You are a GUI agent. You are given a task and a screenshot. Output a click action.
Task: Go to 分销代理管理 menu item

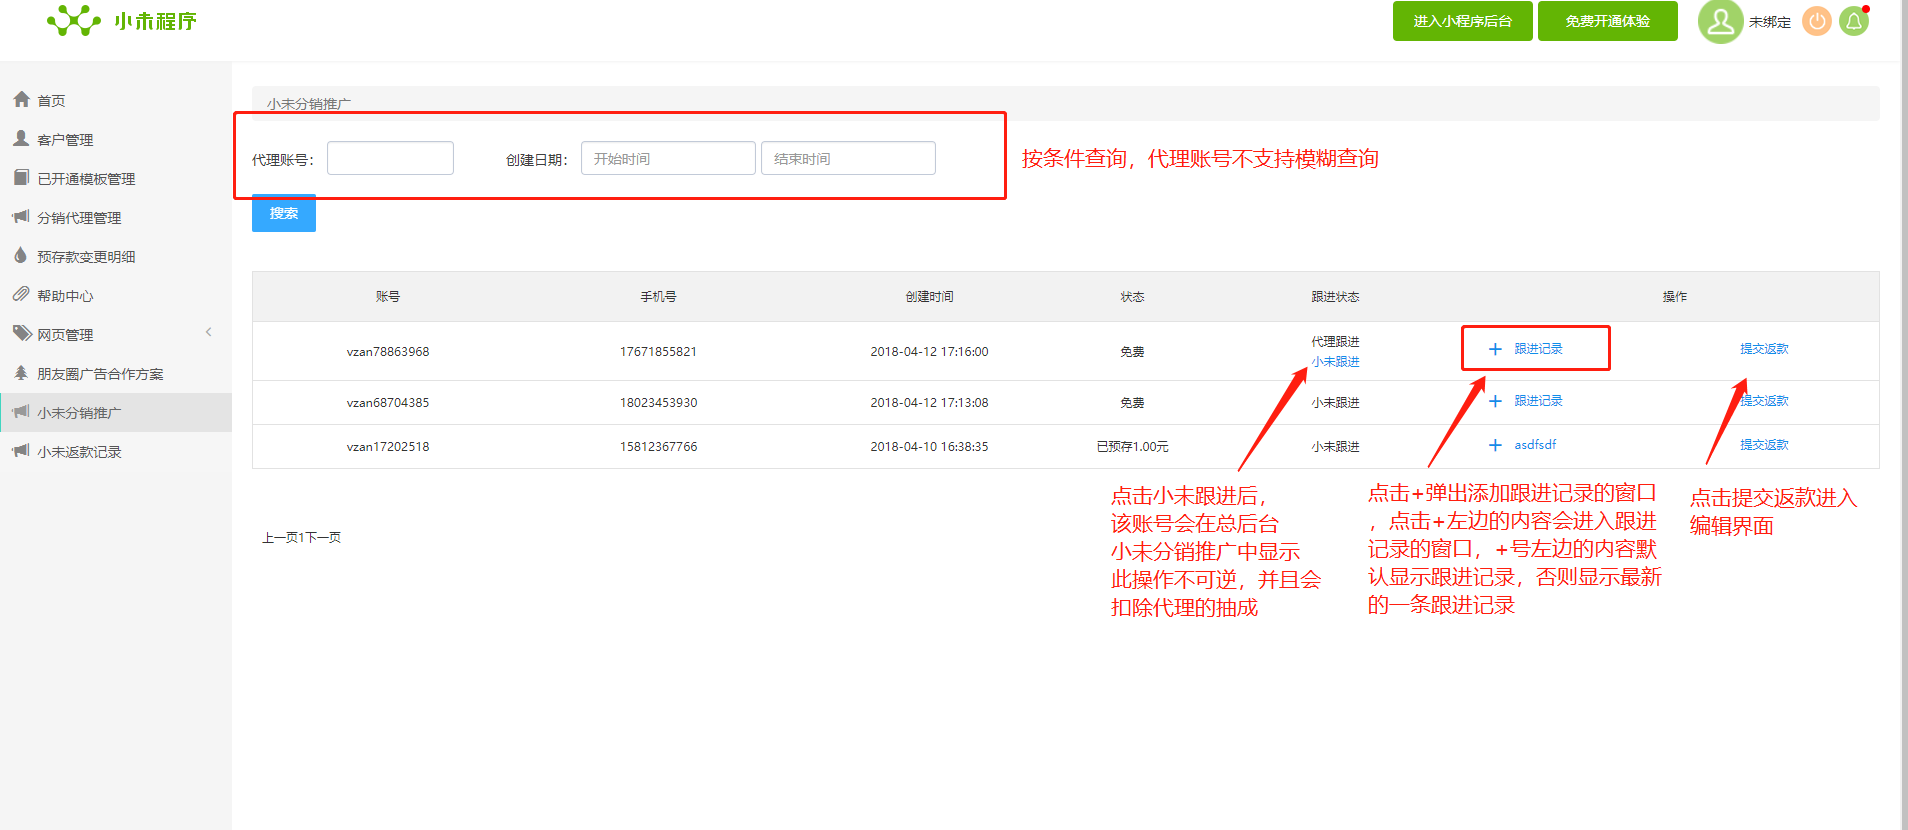pos(79,218)
